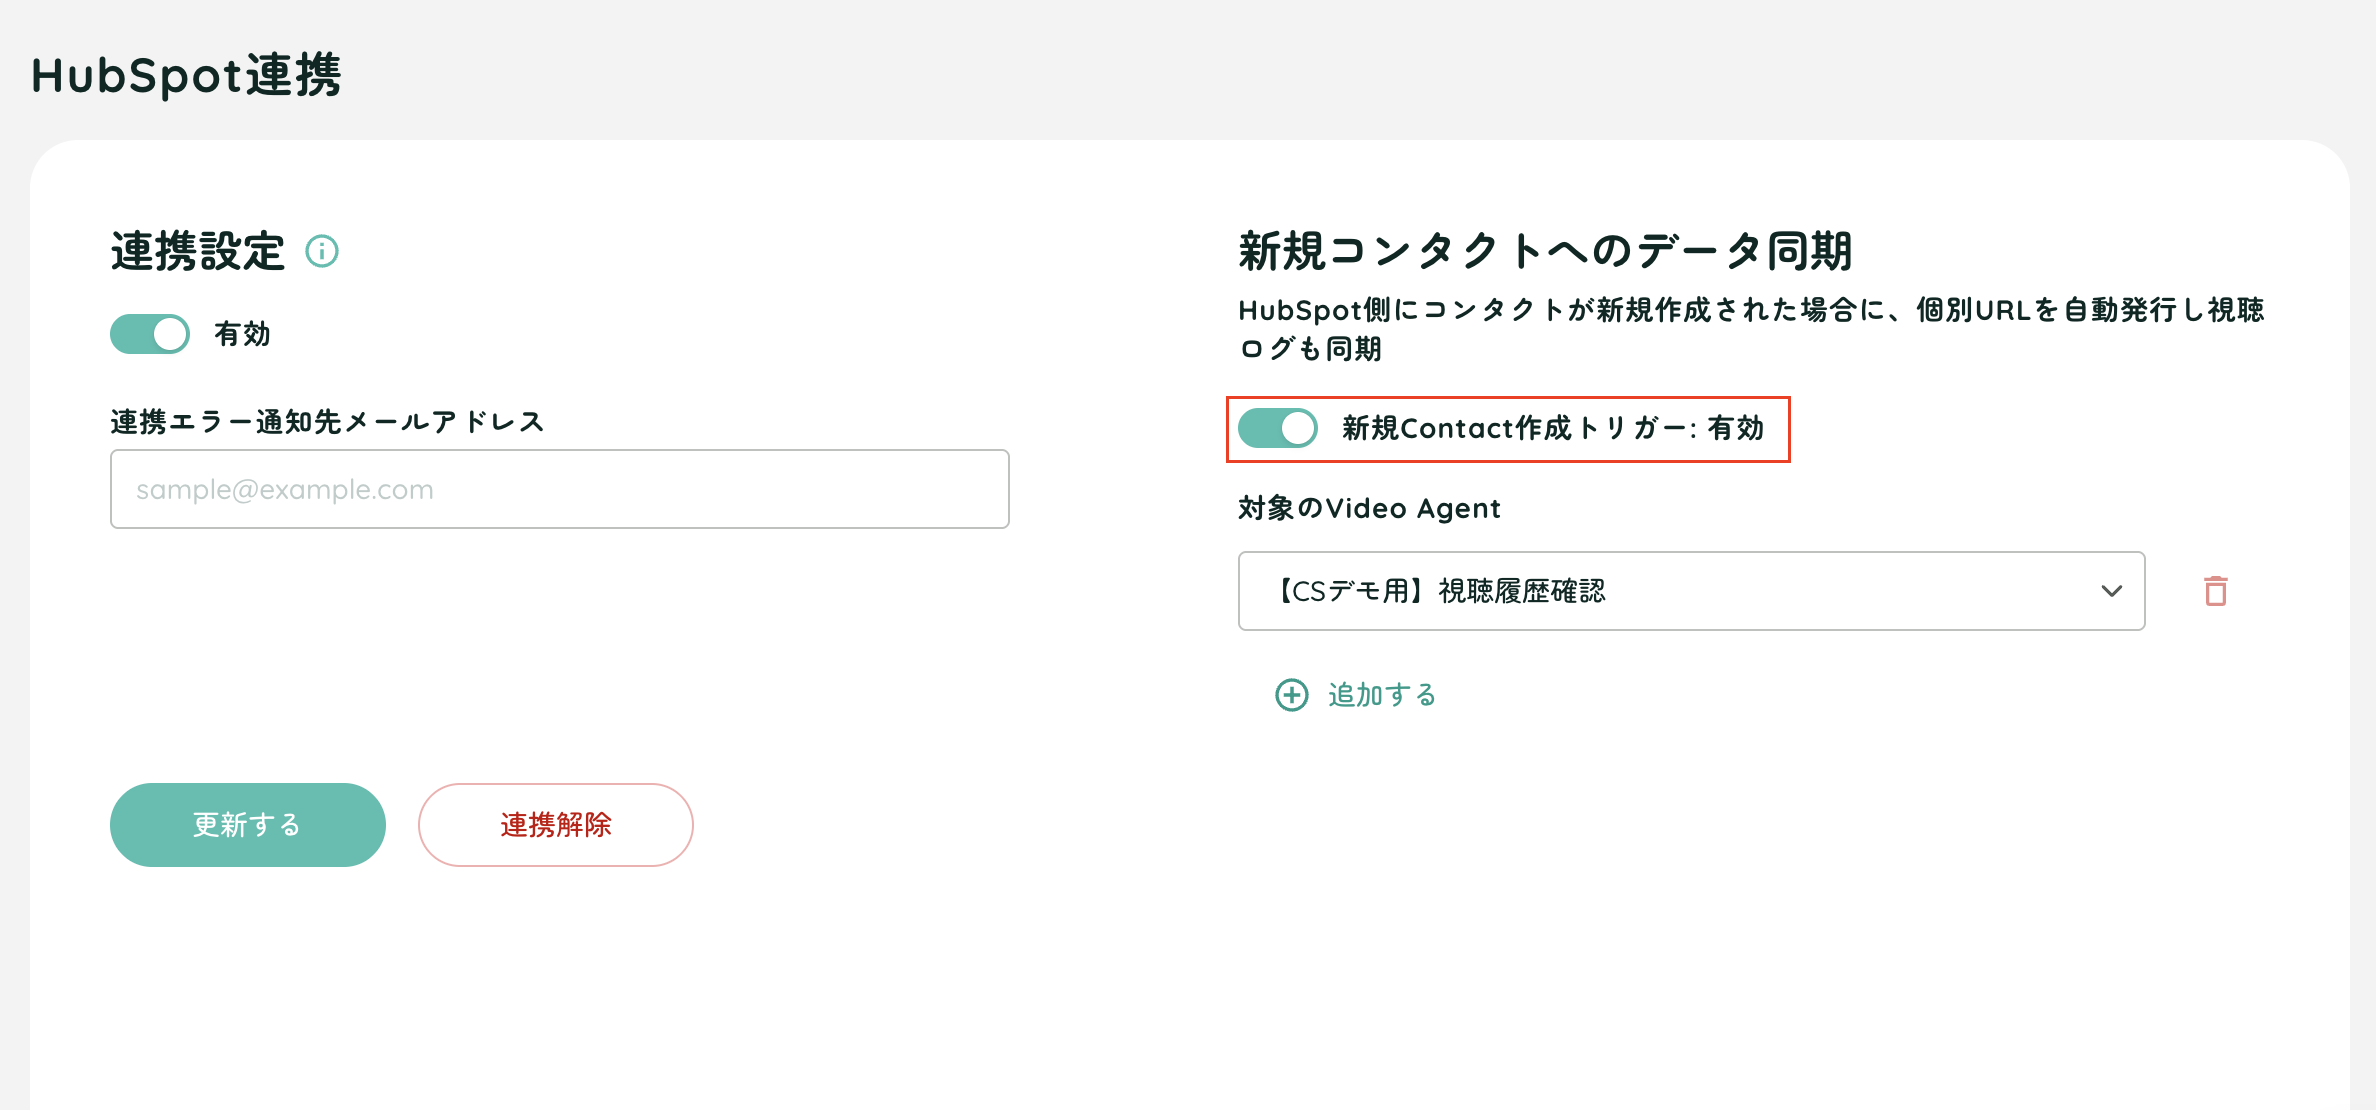Viewport: 2376px width, 1110px height.
Task: Click the 連携設定 section heading
Action: (x=198, y=251)
